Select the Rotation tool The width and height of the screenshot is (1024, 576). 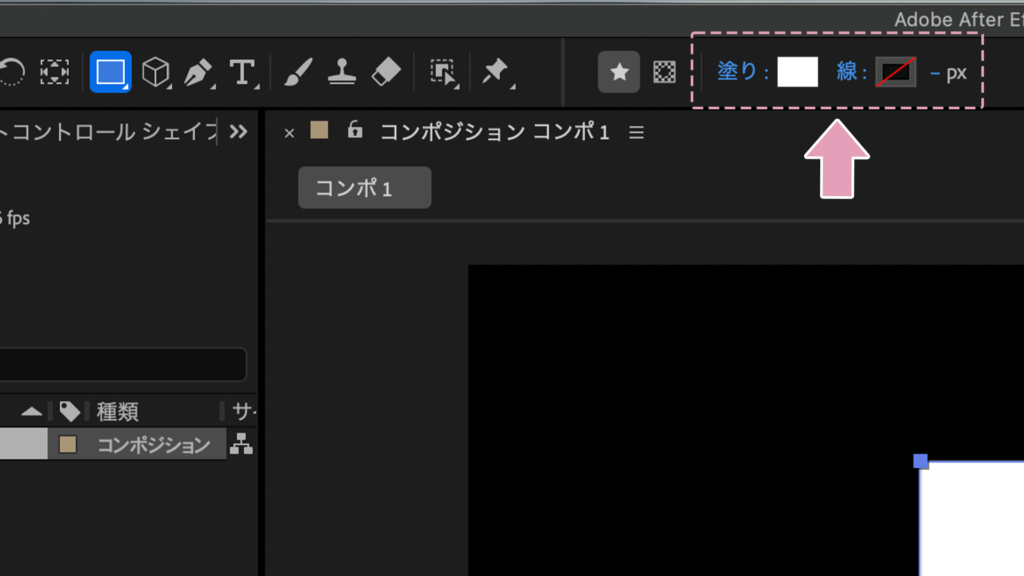pyautogui.click(x=11, y=72)
